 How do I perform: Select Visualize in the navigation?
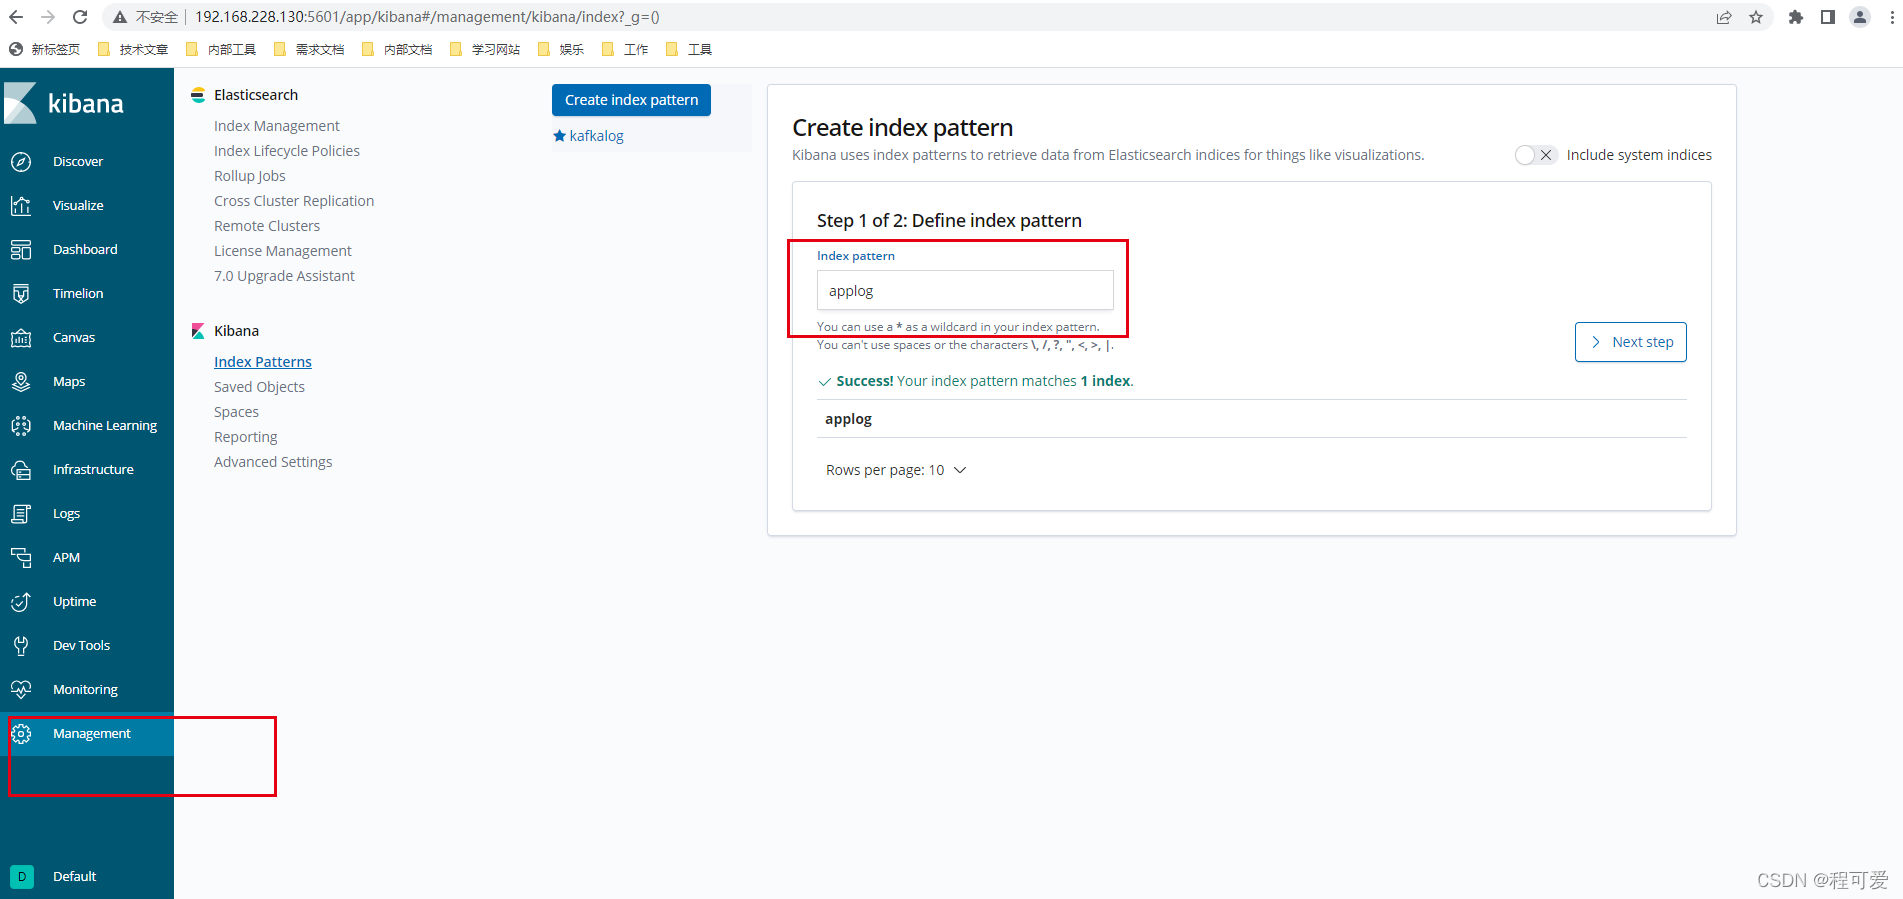78,206
